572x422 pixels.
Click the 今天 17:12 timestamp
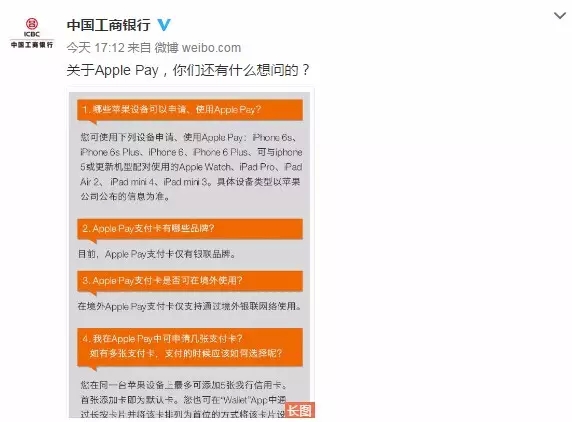(x=96, y=48)
